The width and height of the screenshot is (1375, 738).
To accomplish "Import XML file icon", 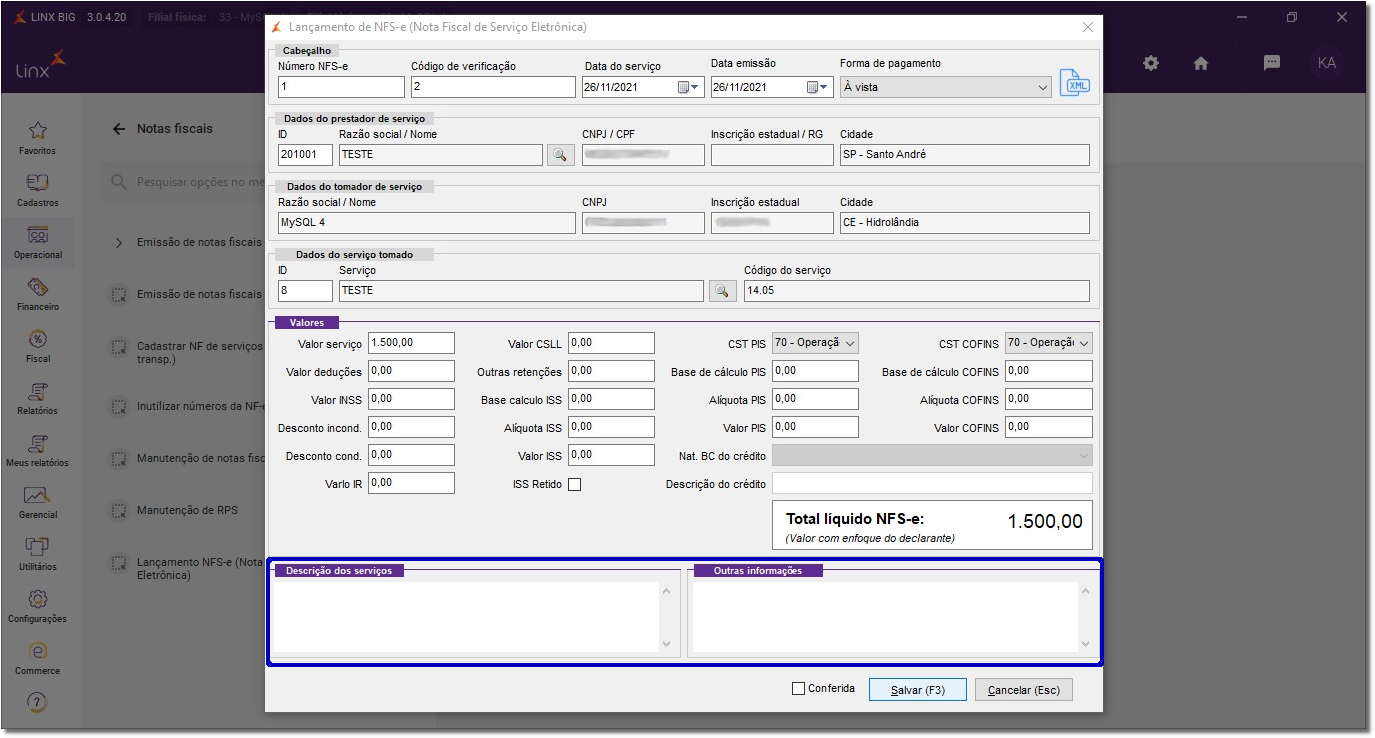I will [1075, 84].
